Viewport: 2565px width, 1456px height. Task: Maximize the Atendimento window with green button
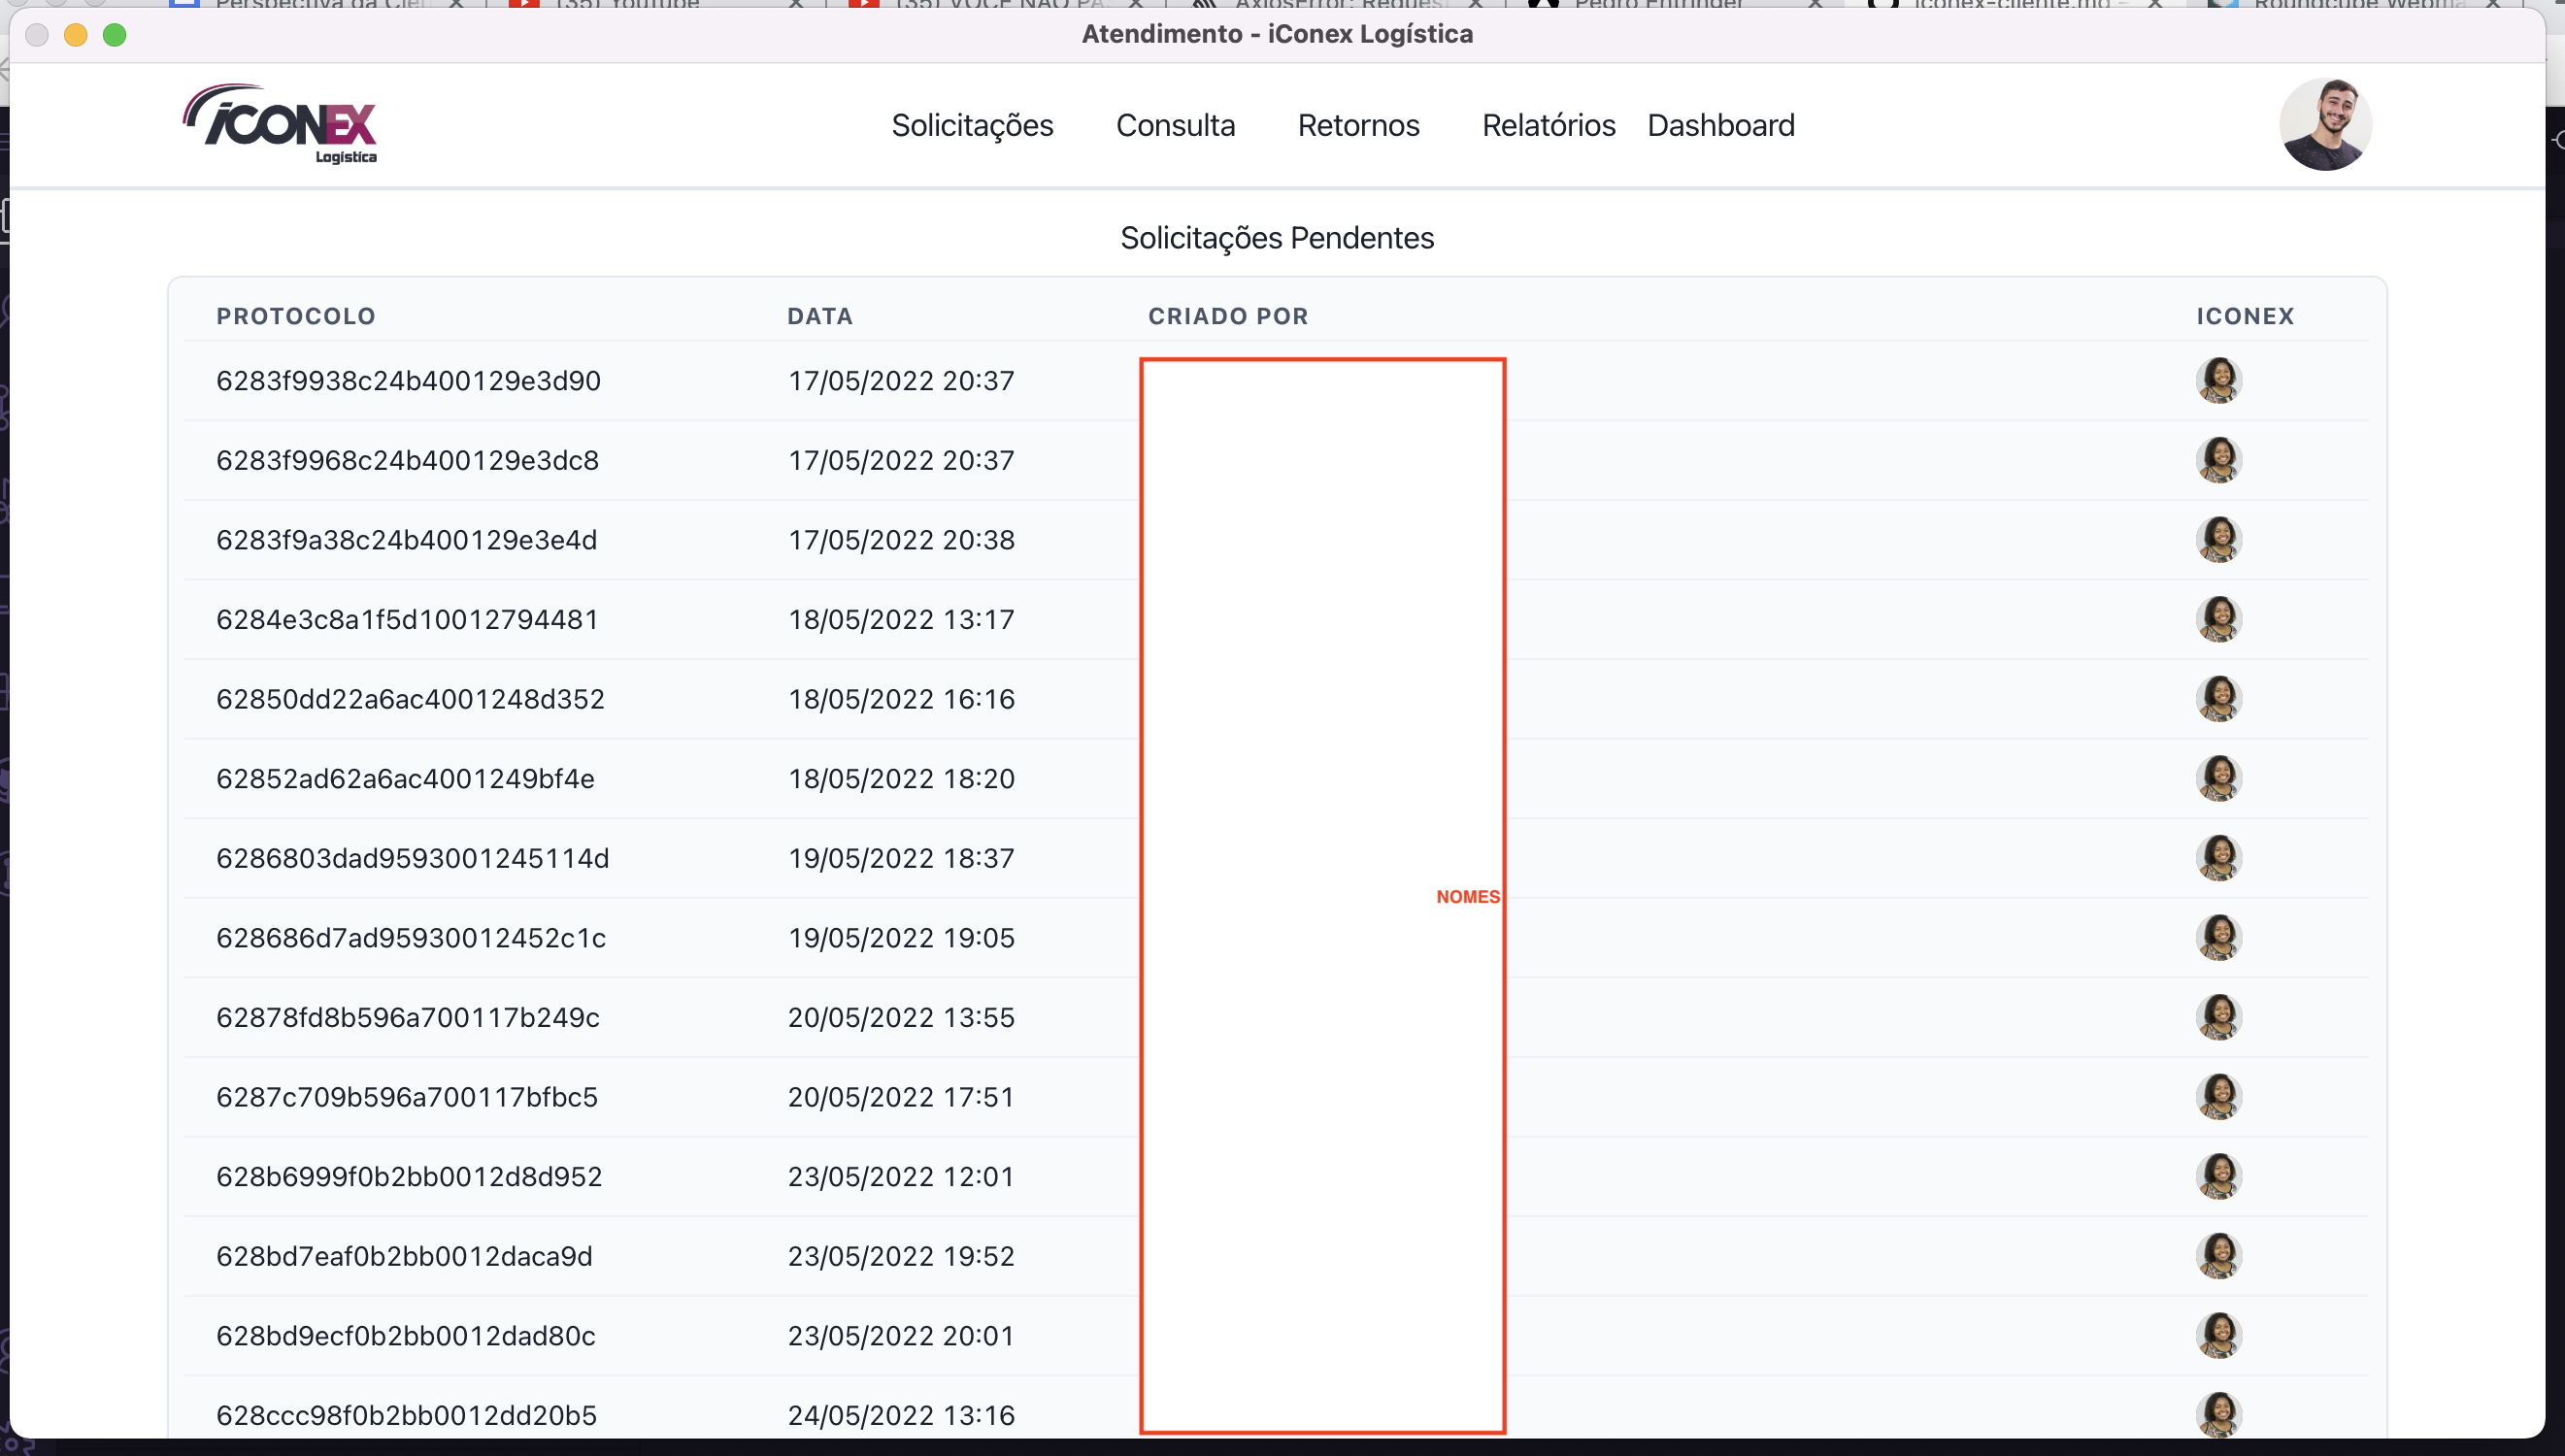115,35
